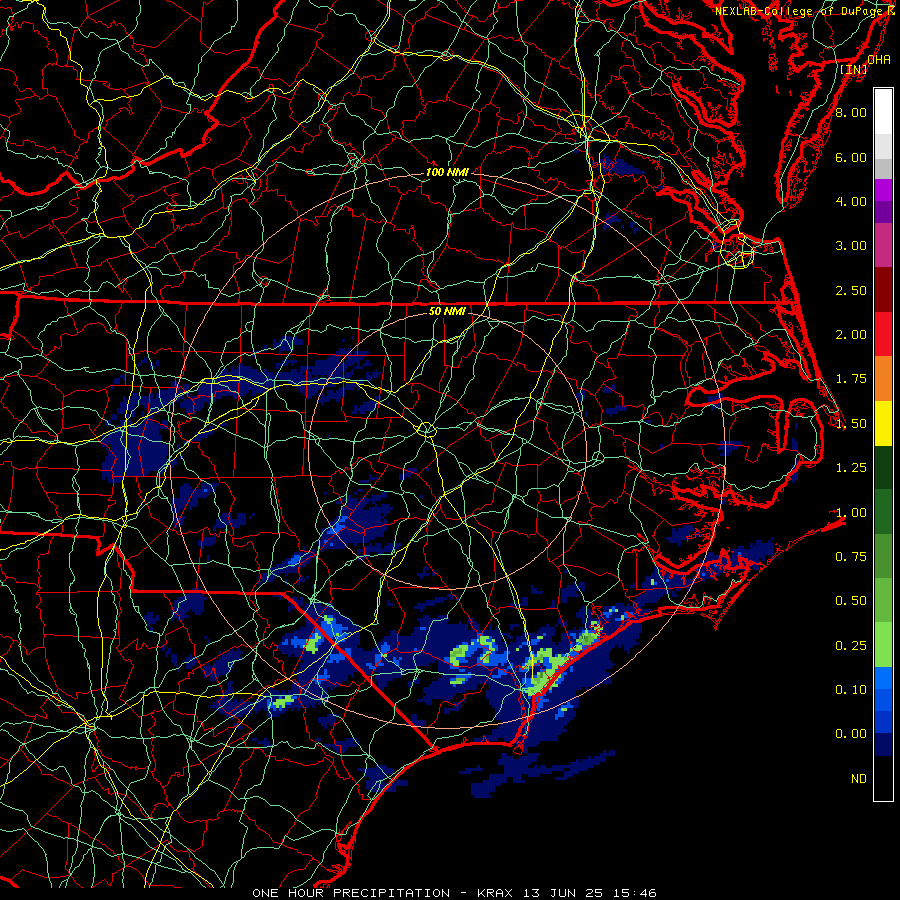Click the 50 NMI range ring label
The height and width of the screenshot is (900, 900).
point(447,311)
